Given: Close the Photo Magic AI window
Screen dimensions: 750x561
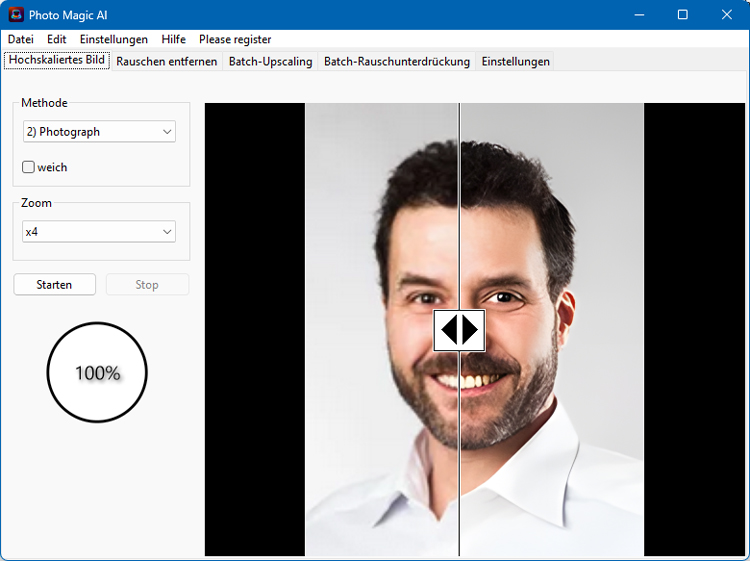Looking at the screenshot, I should [x=727, y=15].
